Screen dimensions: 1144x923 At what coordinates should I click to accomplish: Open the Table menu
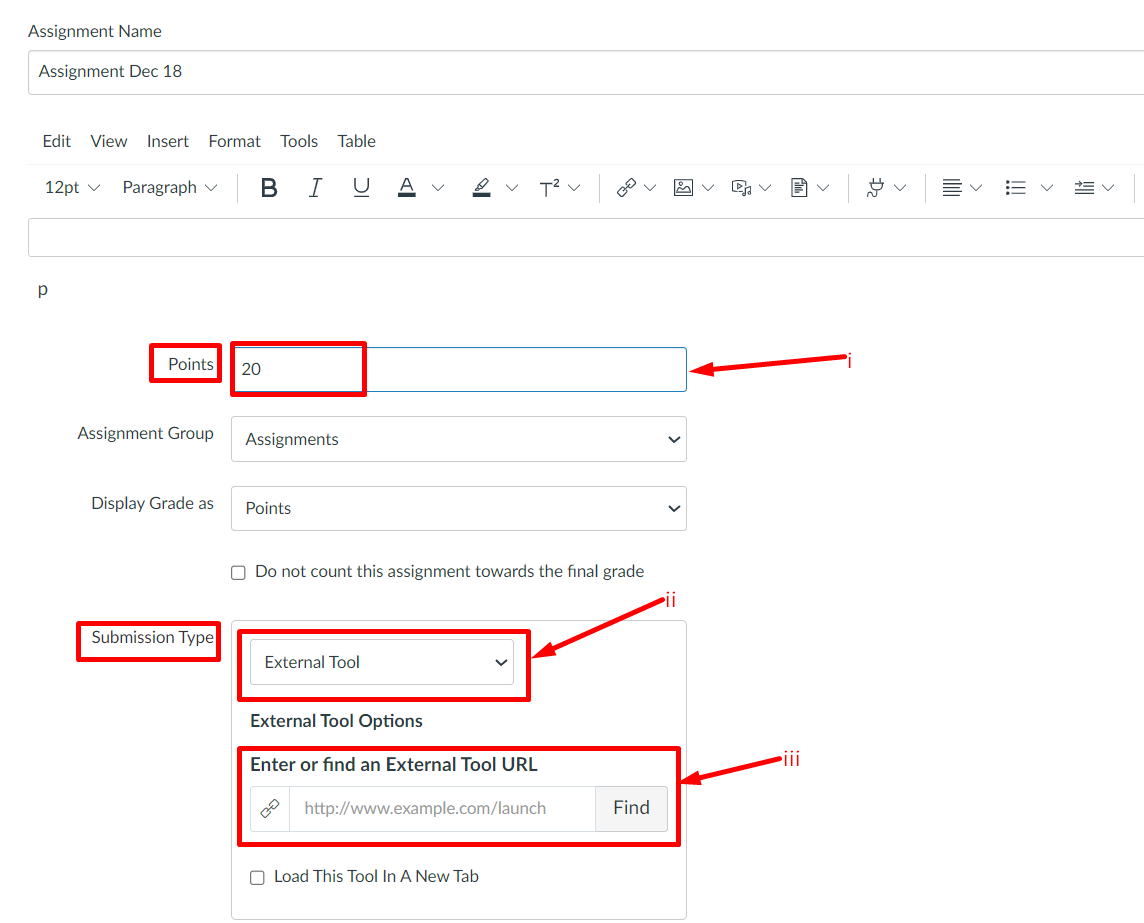click(x=356, y=141)
